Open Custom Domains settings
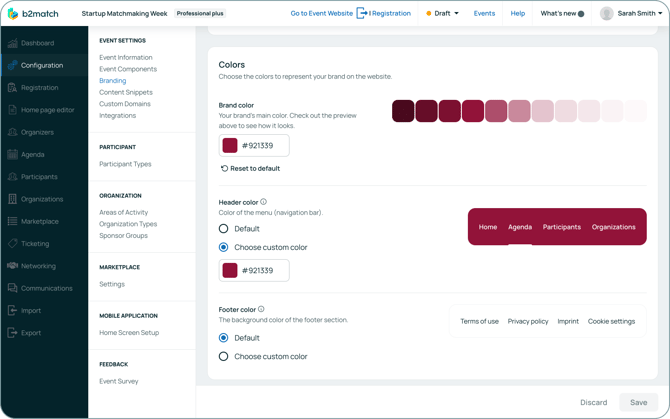Viewport: 670px width, 419px height. (x=125, y=104)
